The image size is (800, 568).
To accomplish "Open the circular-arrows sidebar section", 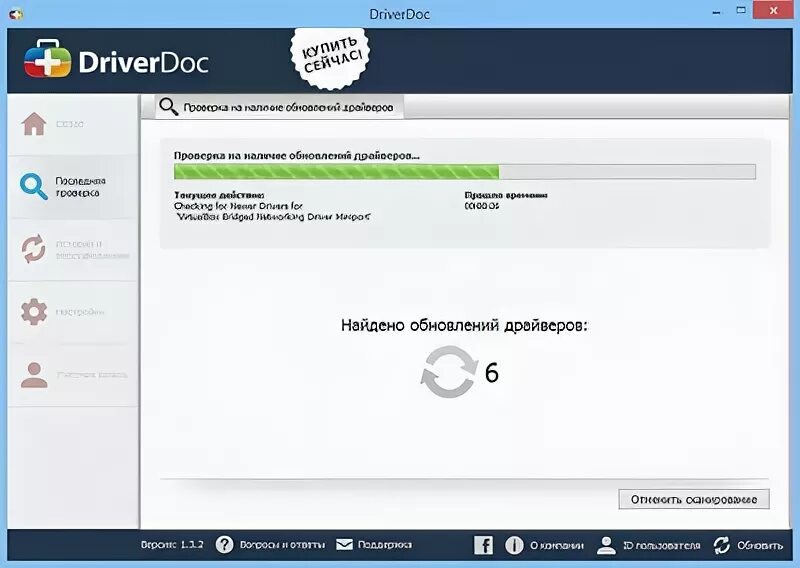I will (73, 250).
